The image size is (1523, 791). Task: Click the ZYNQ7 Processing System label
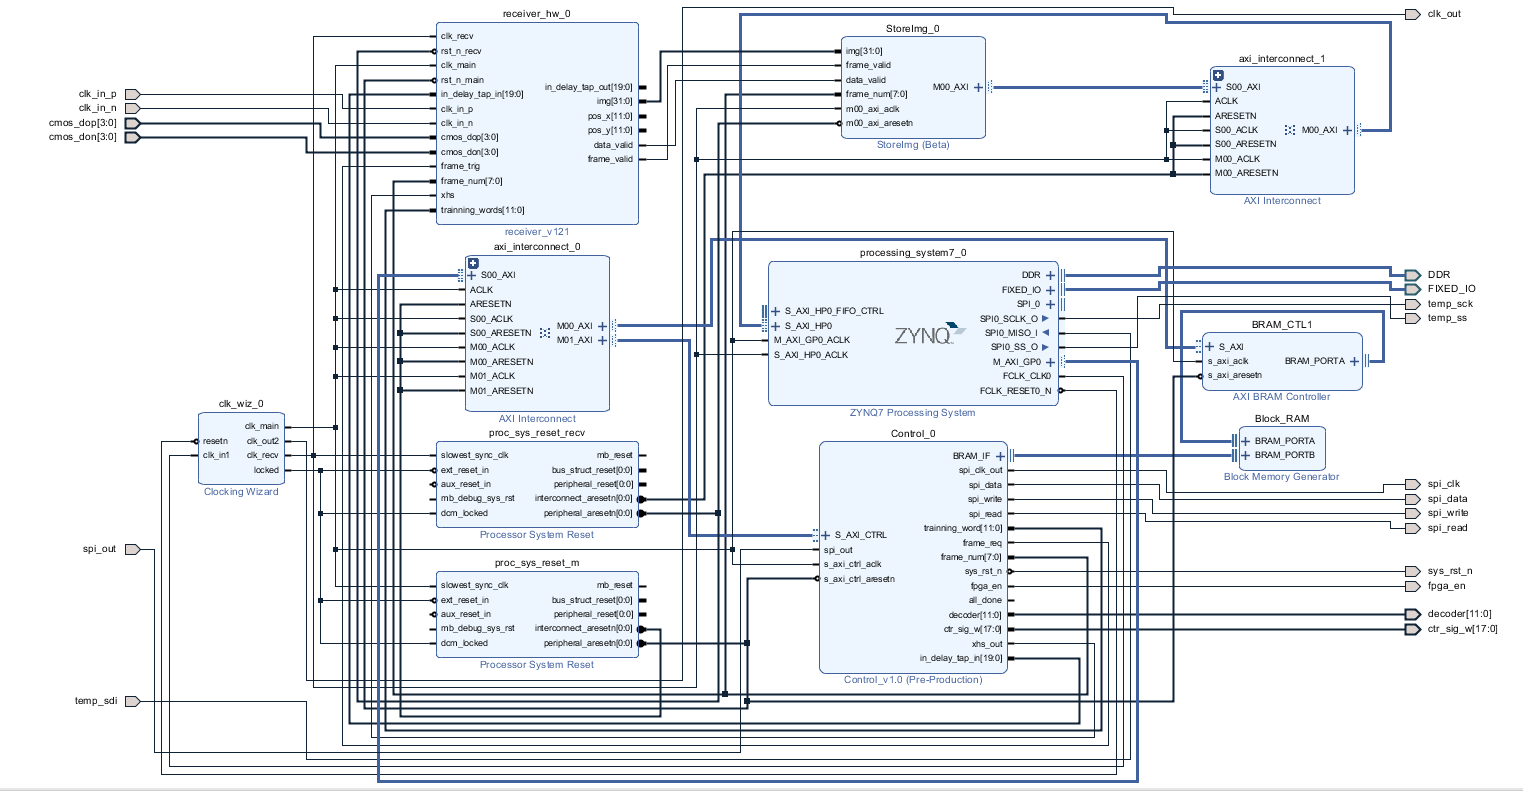pyautogui.click(x=912, y=413)
